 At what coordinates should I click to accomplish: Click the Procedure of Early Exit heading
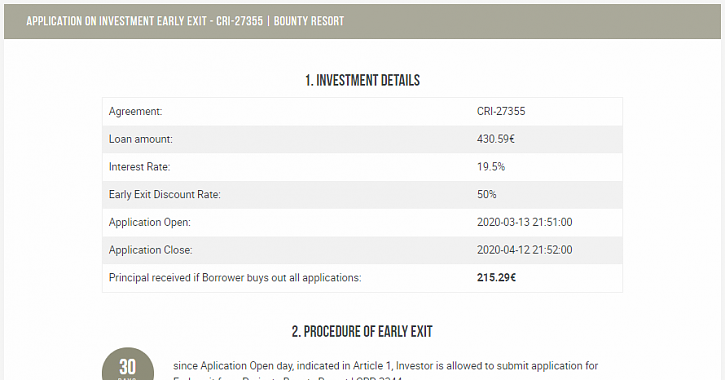pos(362,331)
